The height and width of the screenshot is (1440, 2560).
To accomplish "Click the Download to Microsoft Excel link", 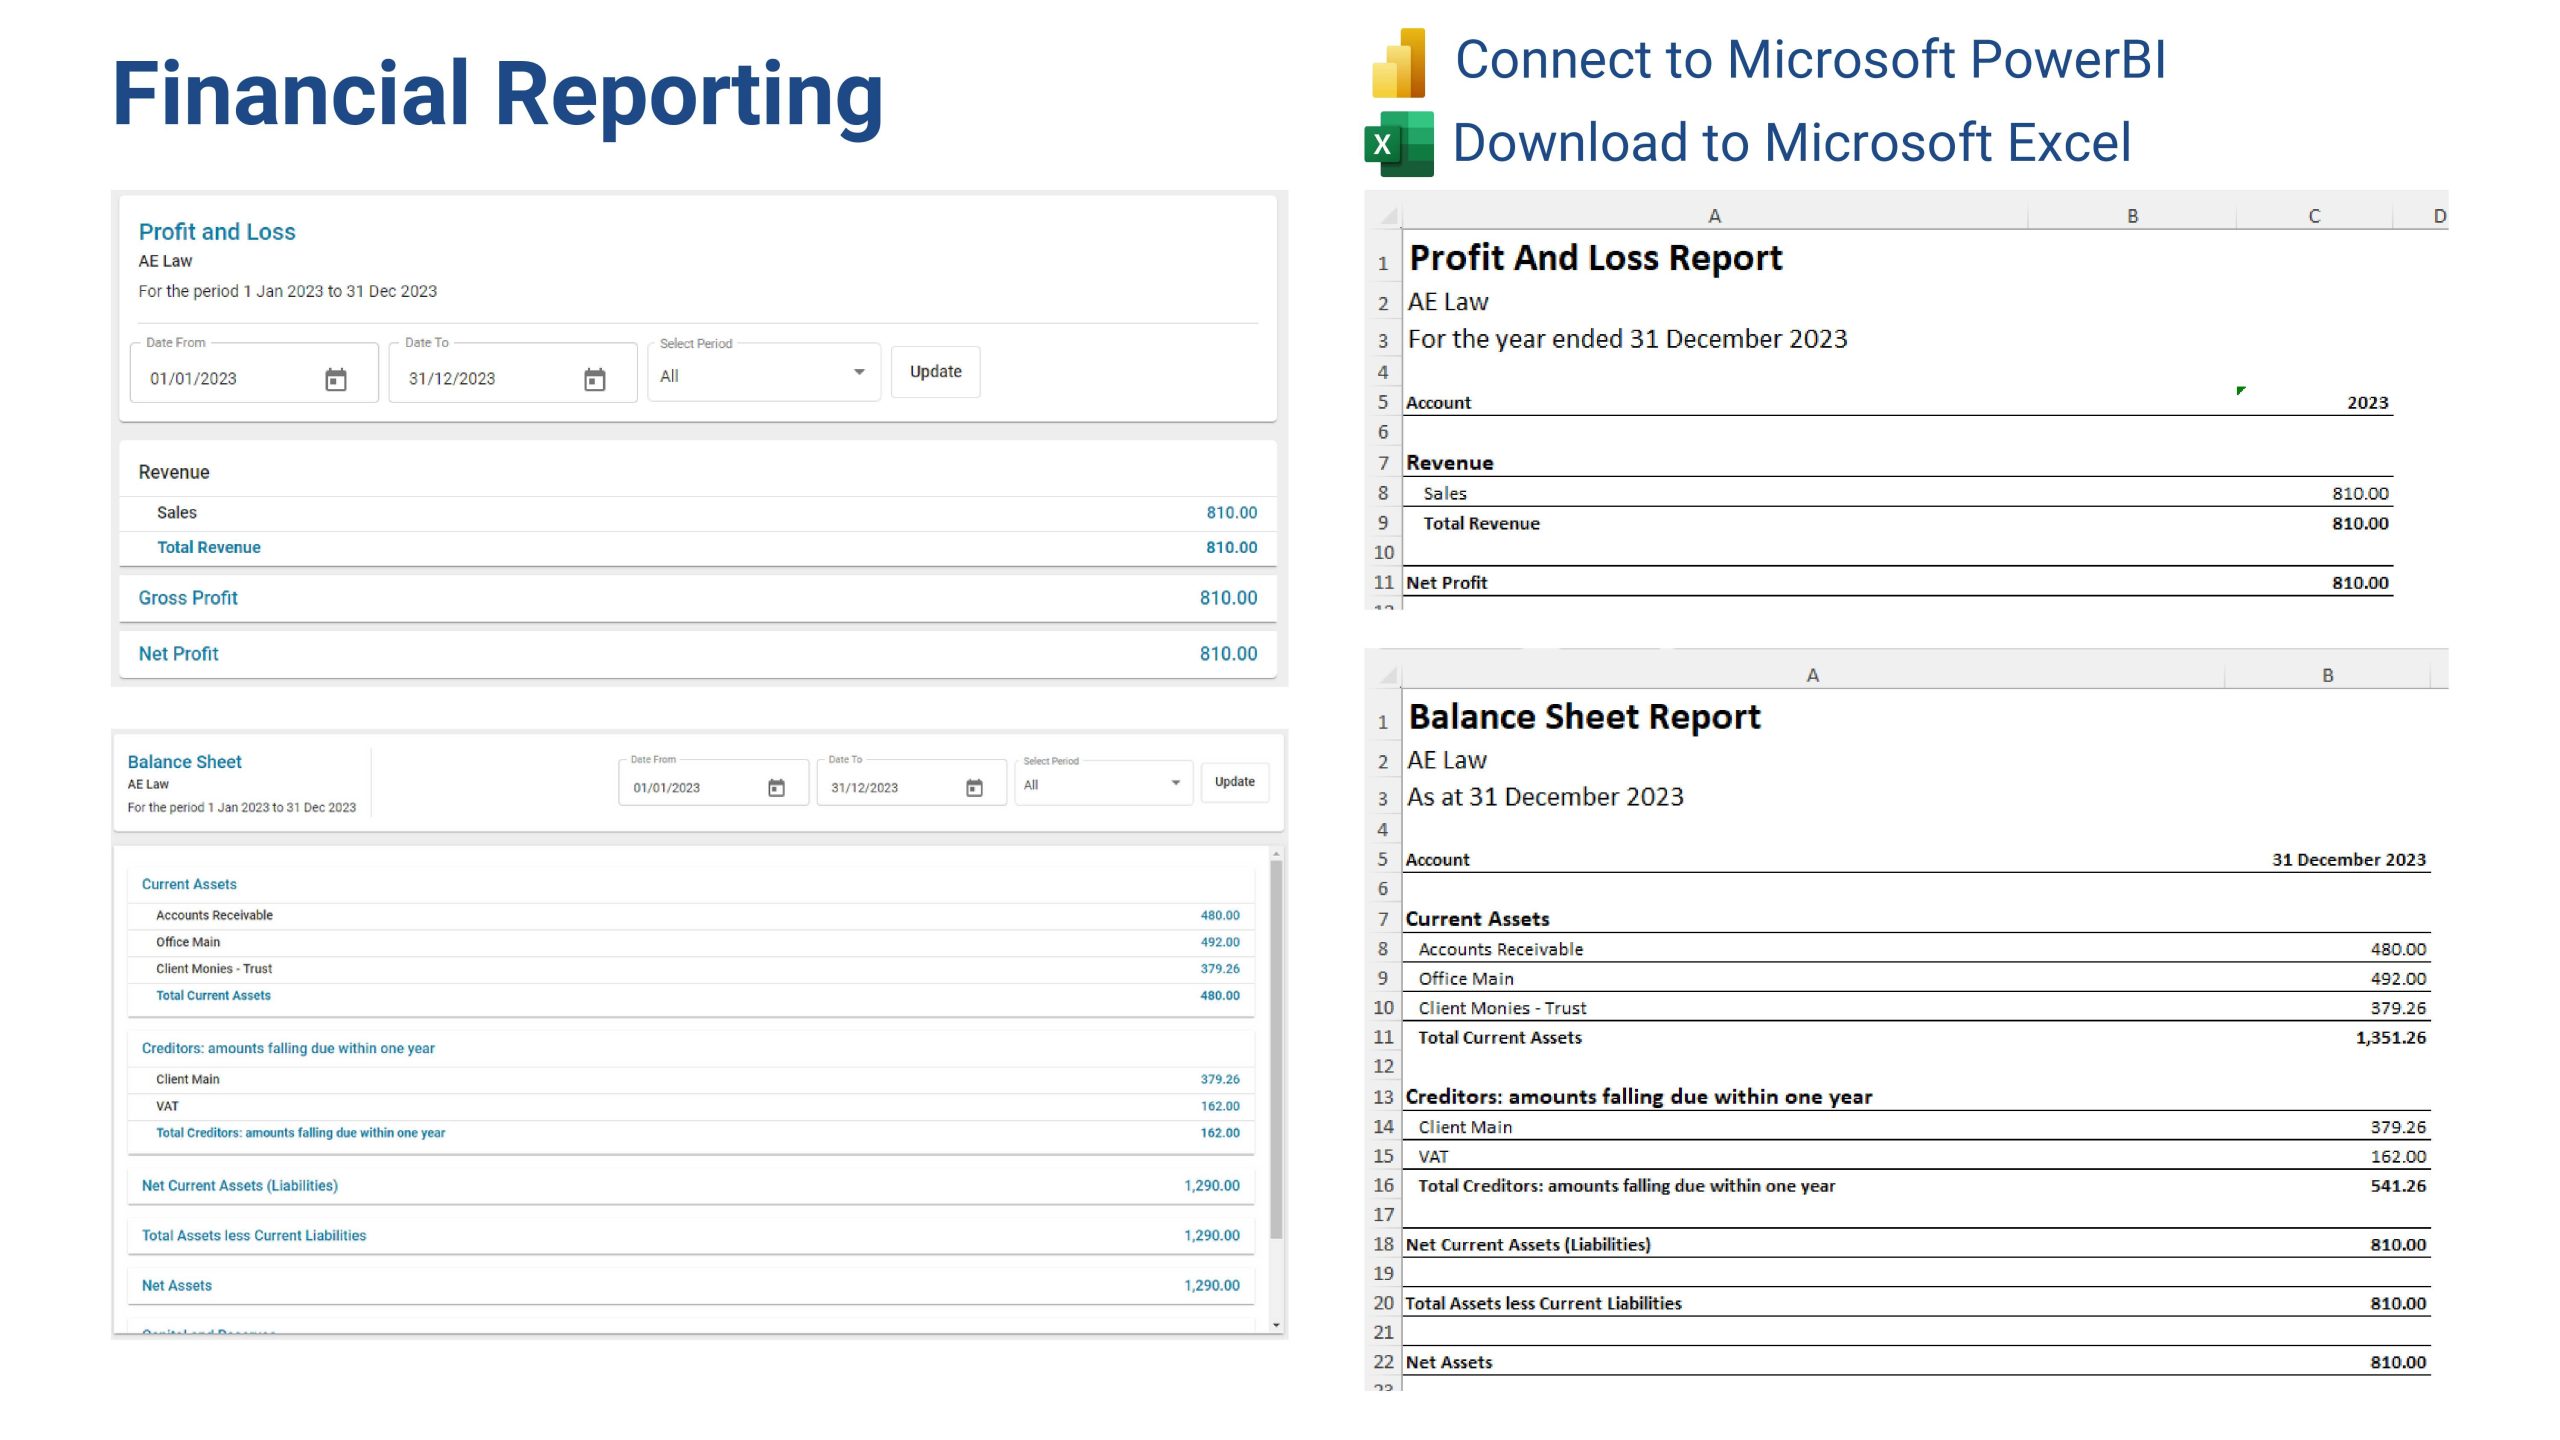I will (x=1791, y=143).
